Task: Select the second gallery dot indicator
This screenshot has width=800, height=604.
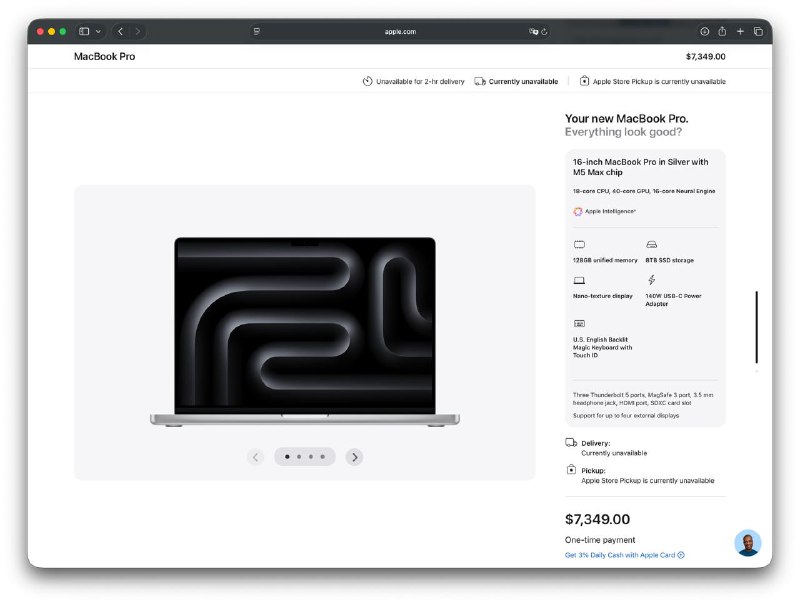Action: click(299, 457)
